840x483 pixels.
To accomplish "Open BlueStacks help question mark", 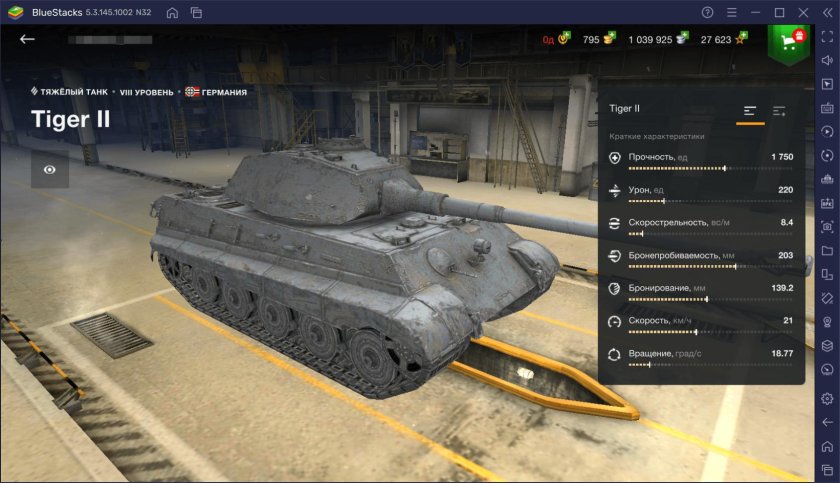I will [x=708, y=12].
